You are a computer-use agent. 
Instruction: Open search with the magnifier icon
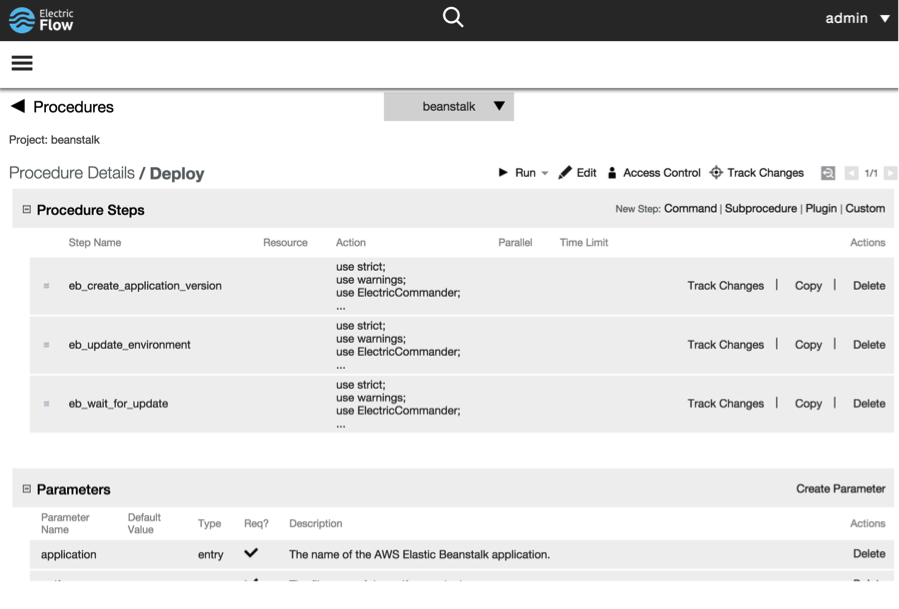(x=453, y=17)
